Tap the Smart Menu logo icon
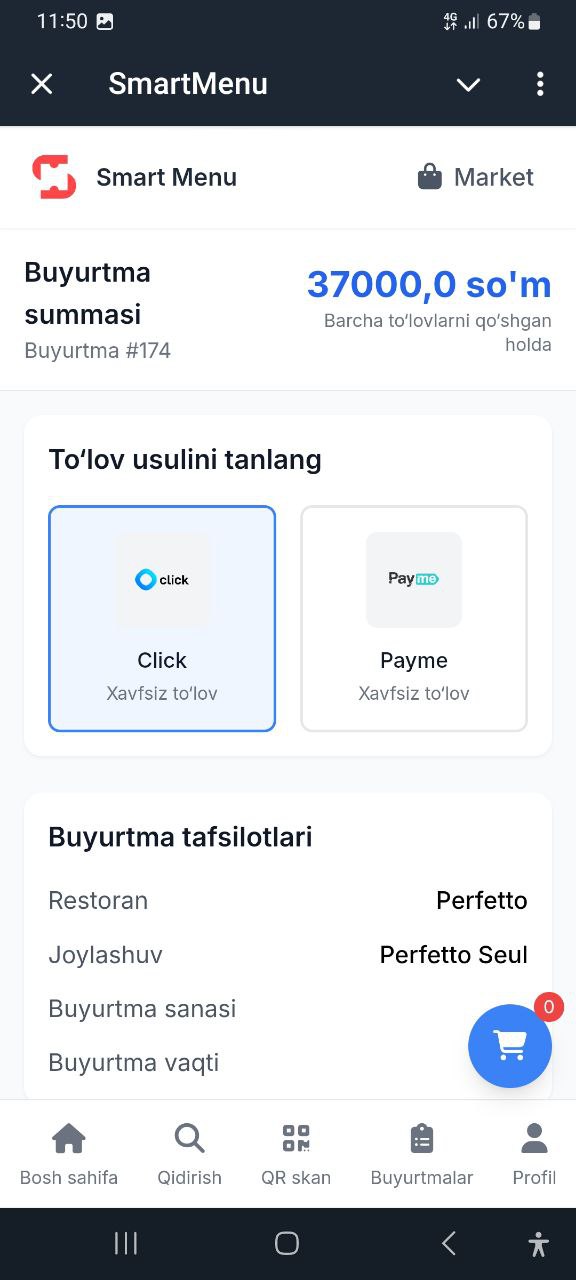The image size is (576, 1280). 55,177
